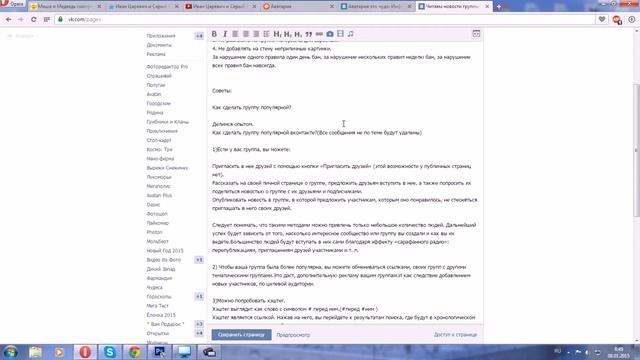Open Фотошоп app in sidebar
Viewport: 640px width, 360px height.
tap(157, 214)
